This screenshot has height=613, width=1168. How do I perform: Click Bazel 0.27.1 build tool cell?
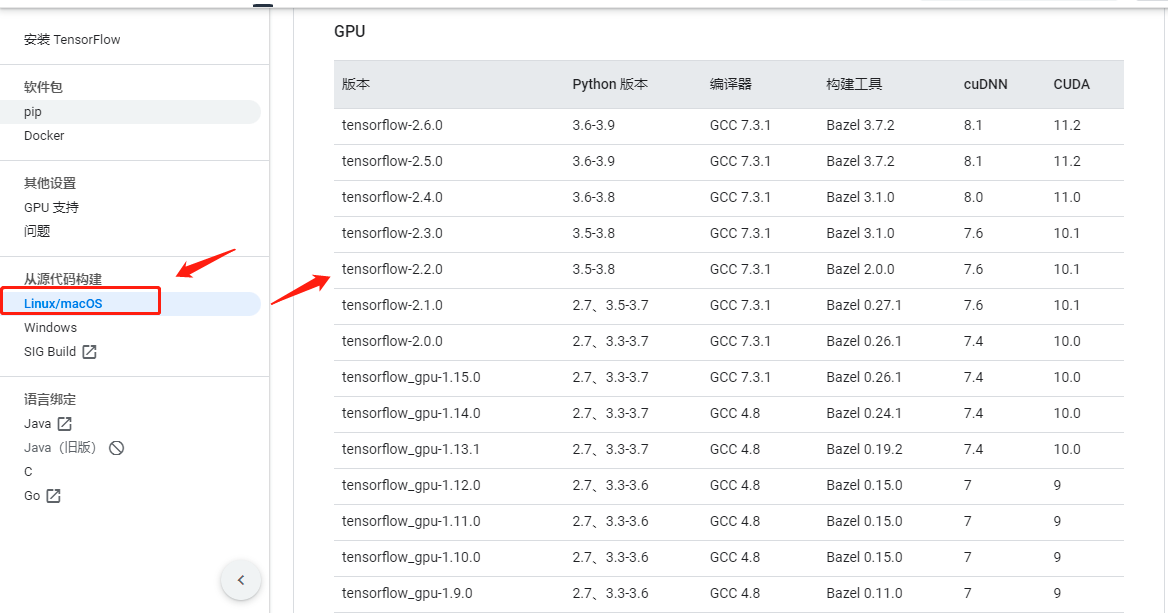coord(864,305)
